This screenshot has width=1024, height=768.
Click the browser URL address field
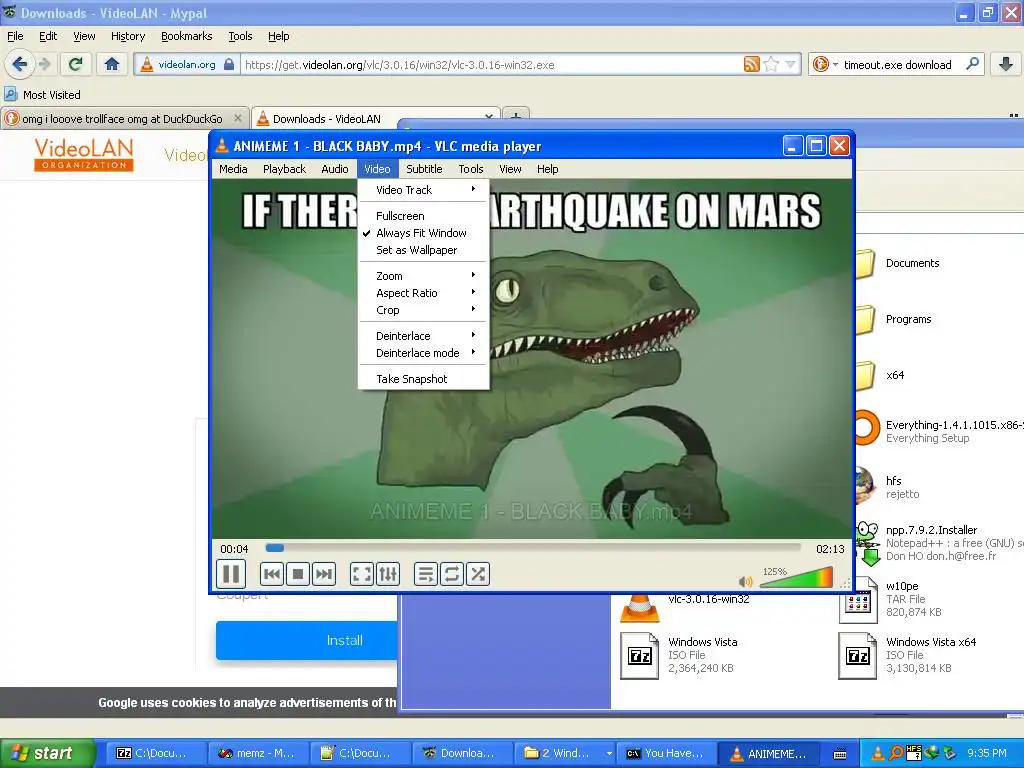[x=490, y=65]
